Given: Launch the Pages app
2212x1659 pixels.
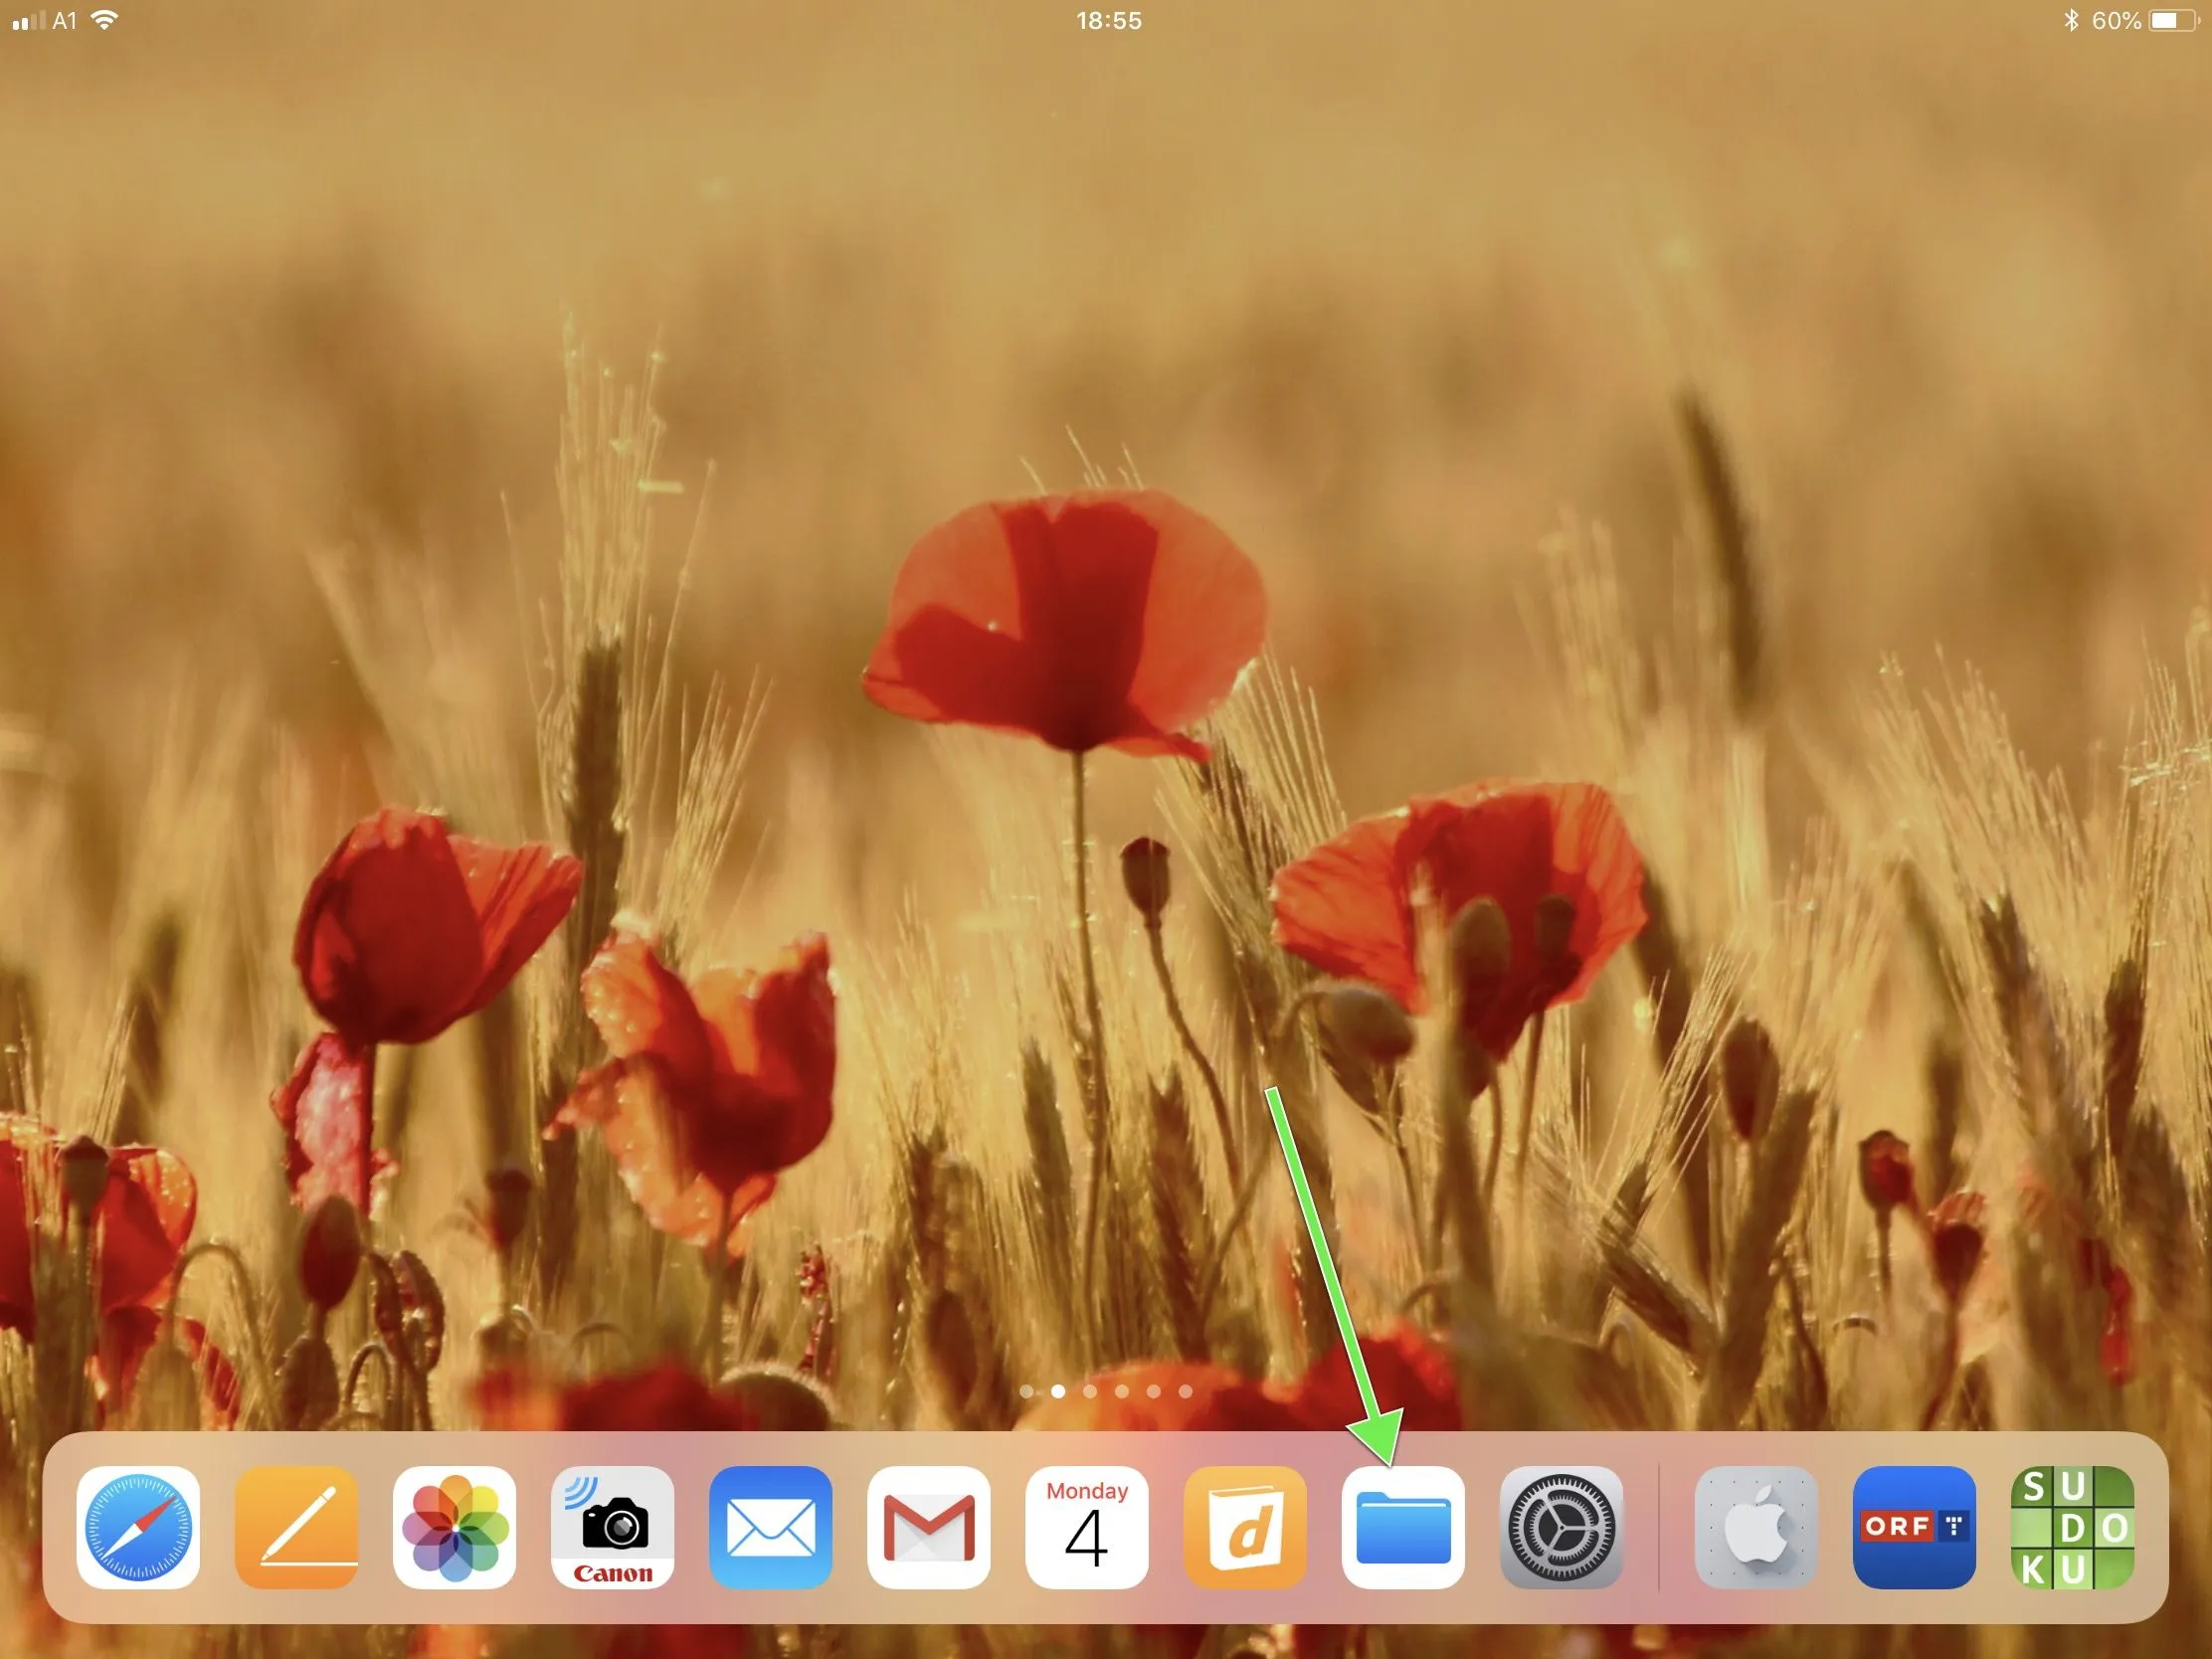Looking at the screenshot, I should (296, 1527).
